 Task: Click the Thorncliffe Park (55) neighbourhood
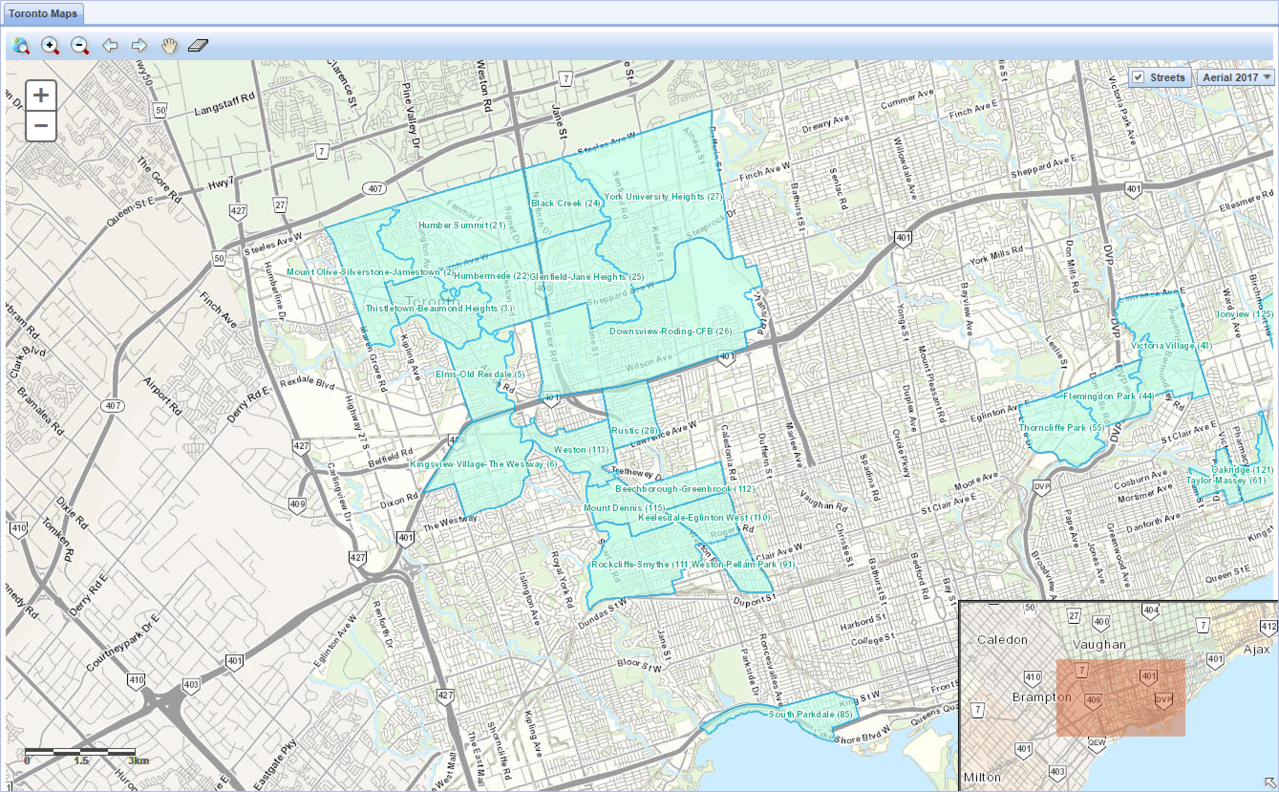(x=1061, y=428)
